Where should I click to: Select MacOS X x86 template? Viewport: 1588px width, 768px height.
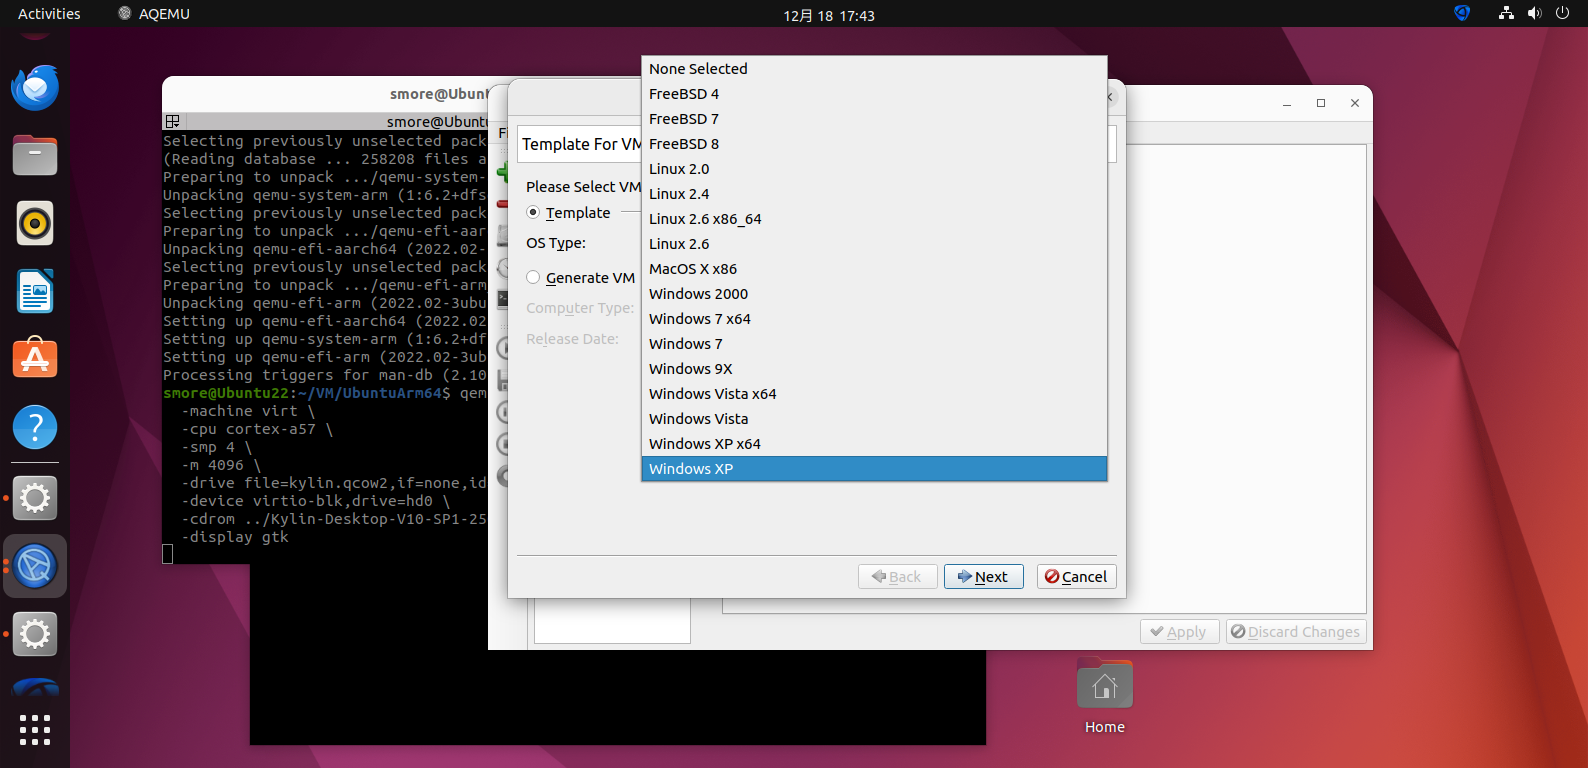874,269
